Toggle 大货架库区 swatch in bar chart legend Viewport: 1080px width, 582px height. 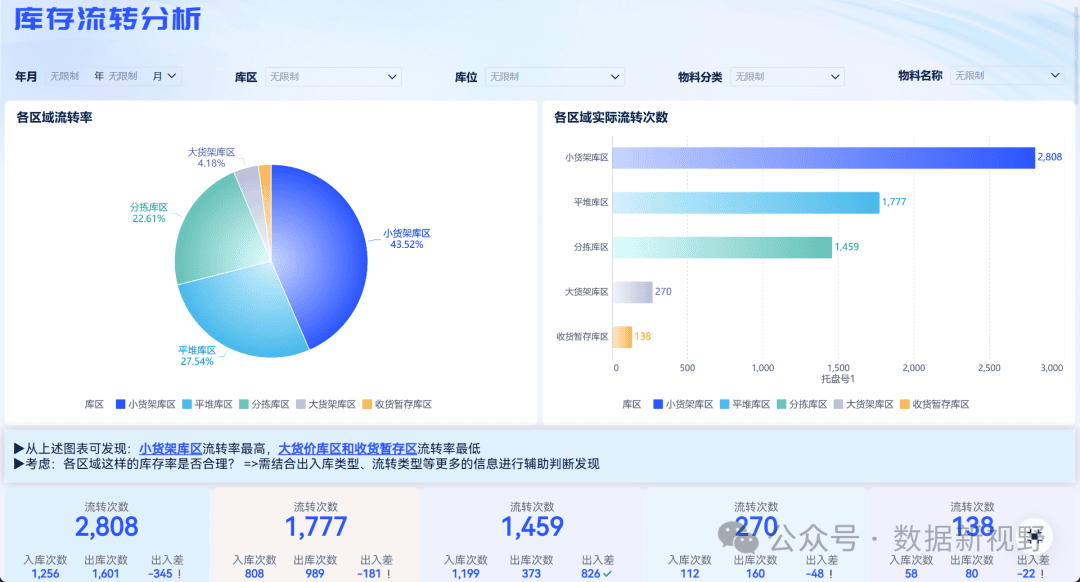coord(838,404)
